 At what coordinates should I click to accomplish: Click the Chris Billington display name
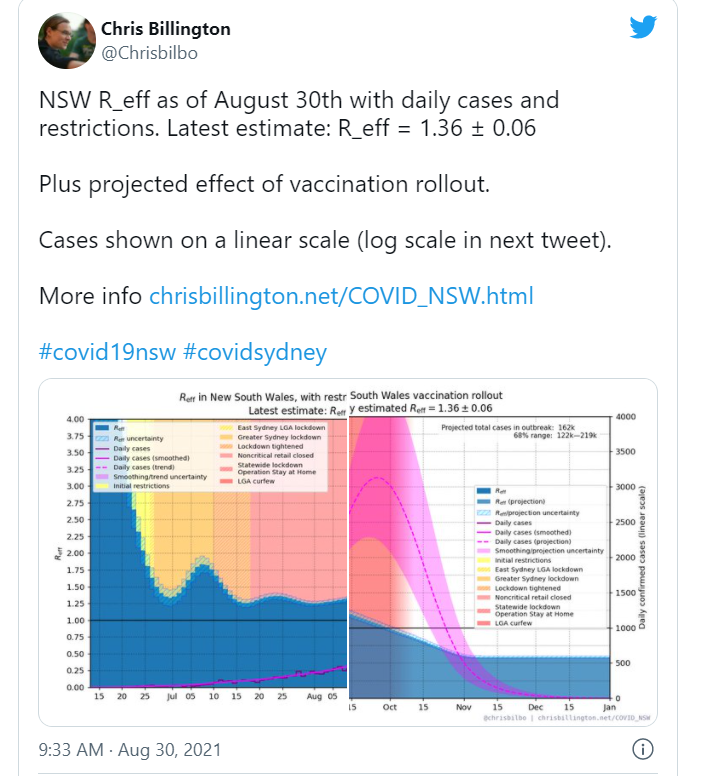point(166,29)
